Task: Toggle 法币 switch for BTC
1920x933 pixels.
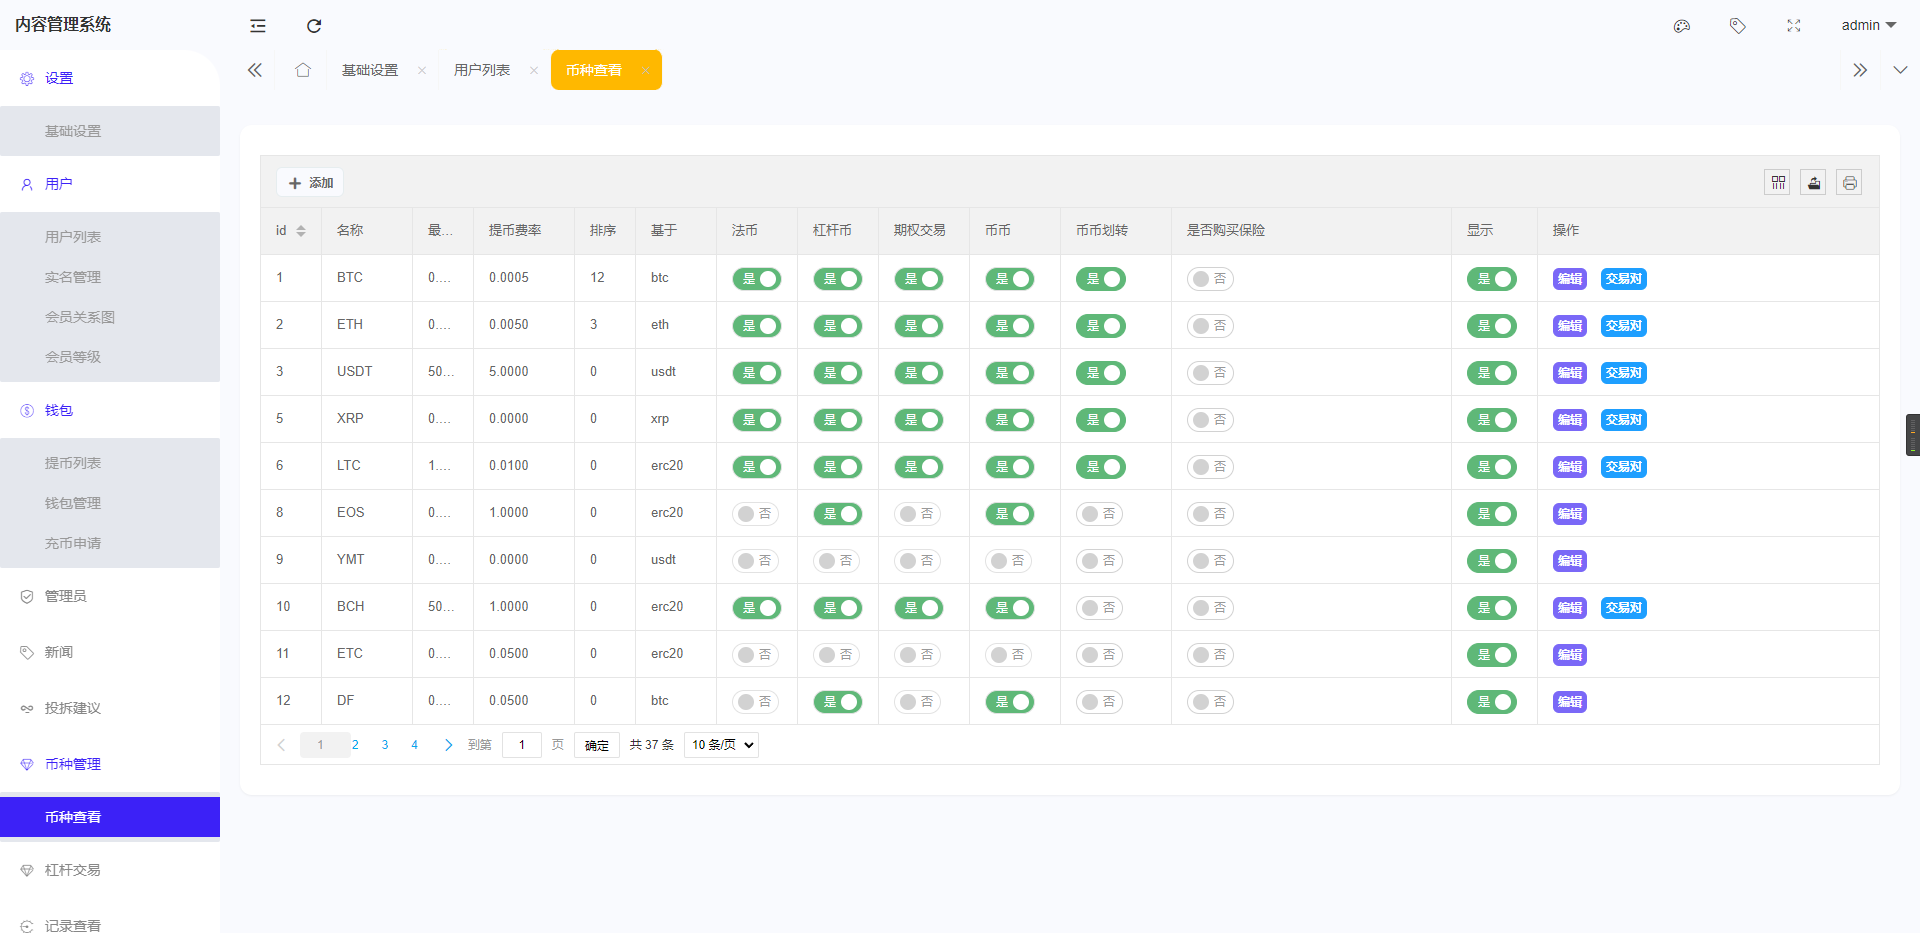Action: pos(757,279)
